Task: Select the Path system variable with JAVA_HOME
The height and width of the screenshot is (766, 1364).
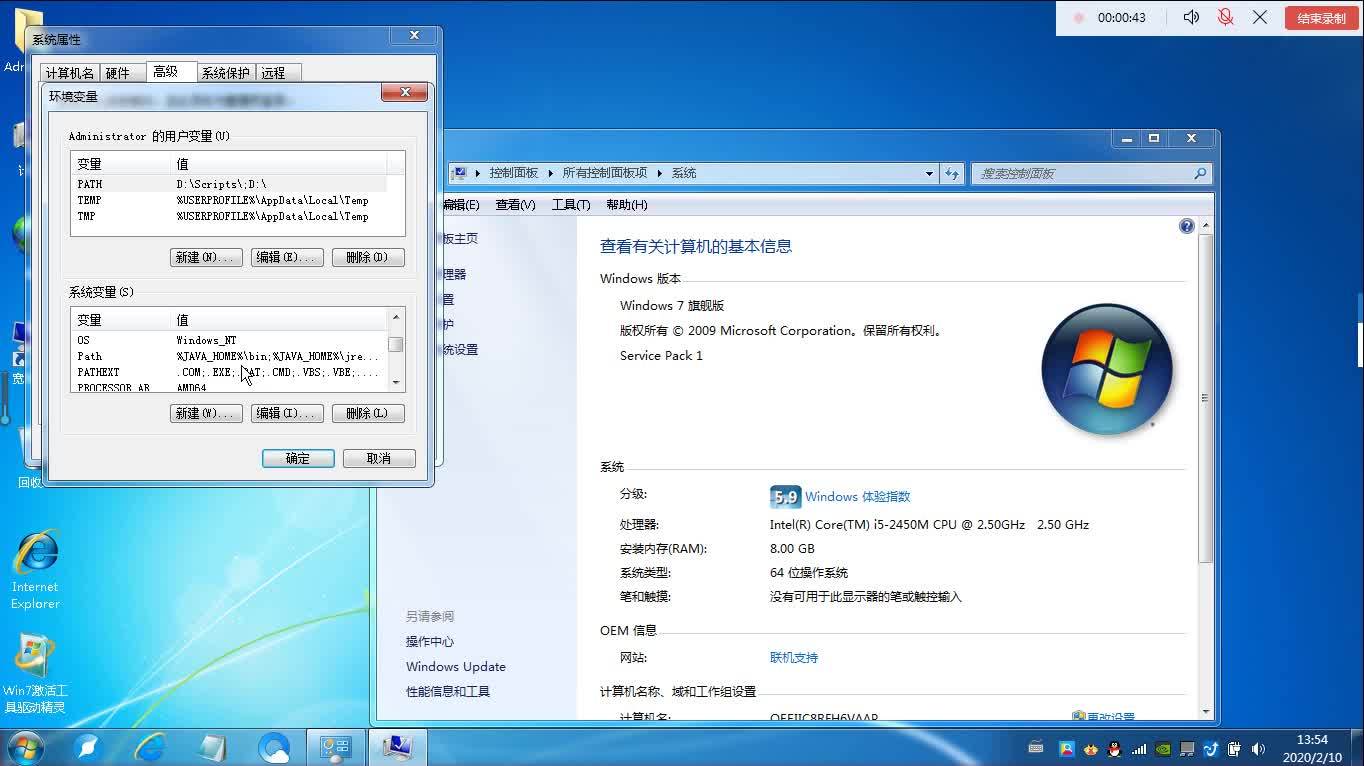Action: pos(229,356)
